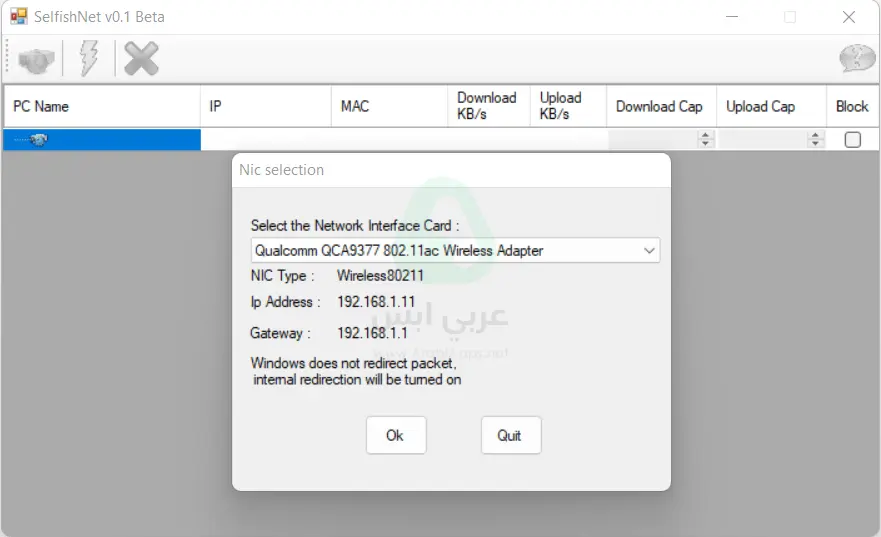Click the Upload Cap spinner arrows
Screen dimensions: 881x537
tap(816, 140)
